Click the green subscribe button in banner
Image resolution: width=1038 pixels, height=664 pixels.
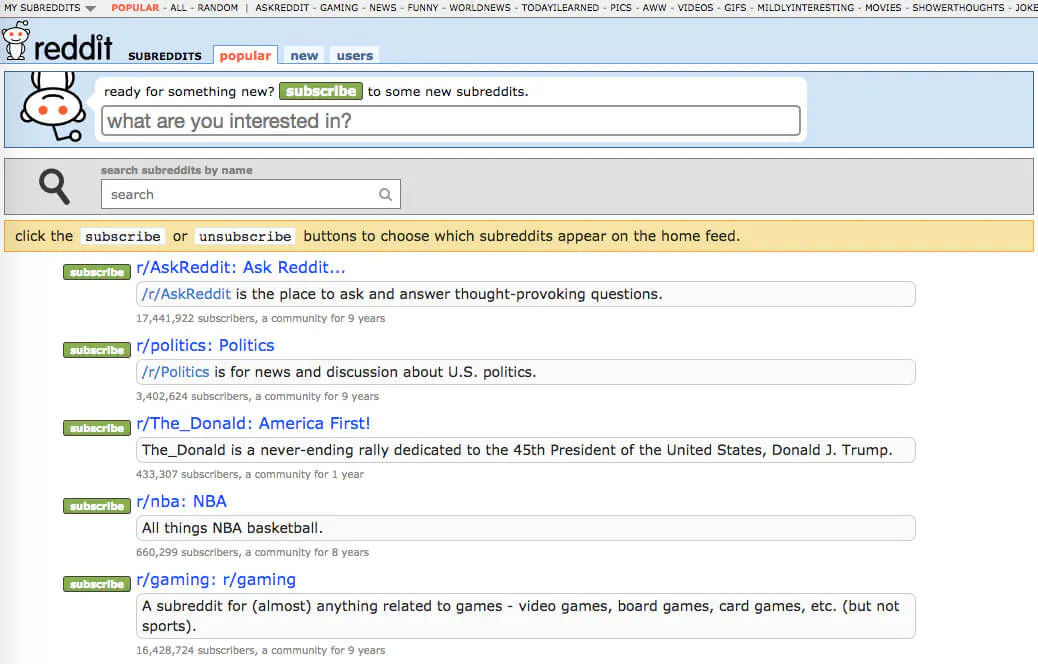click(x=320, y=91)
